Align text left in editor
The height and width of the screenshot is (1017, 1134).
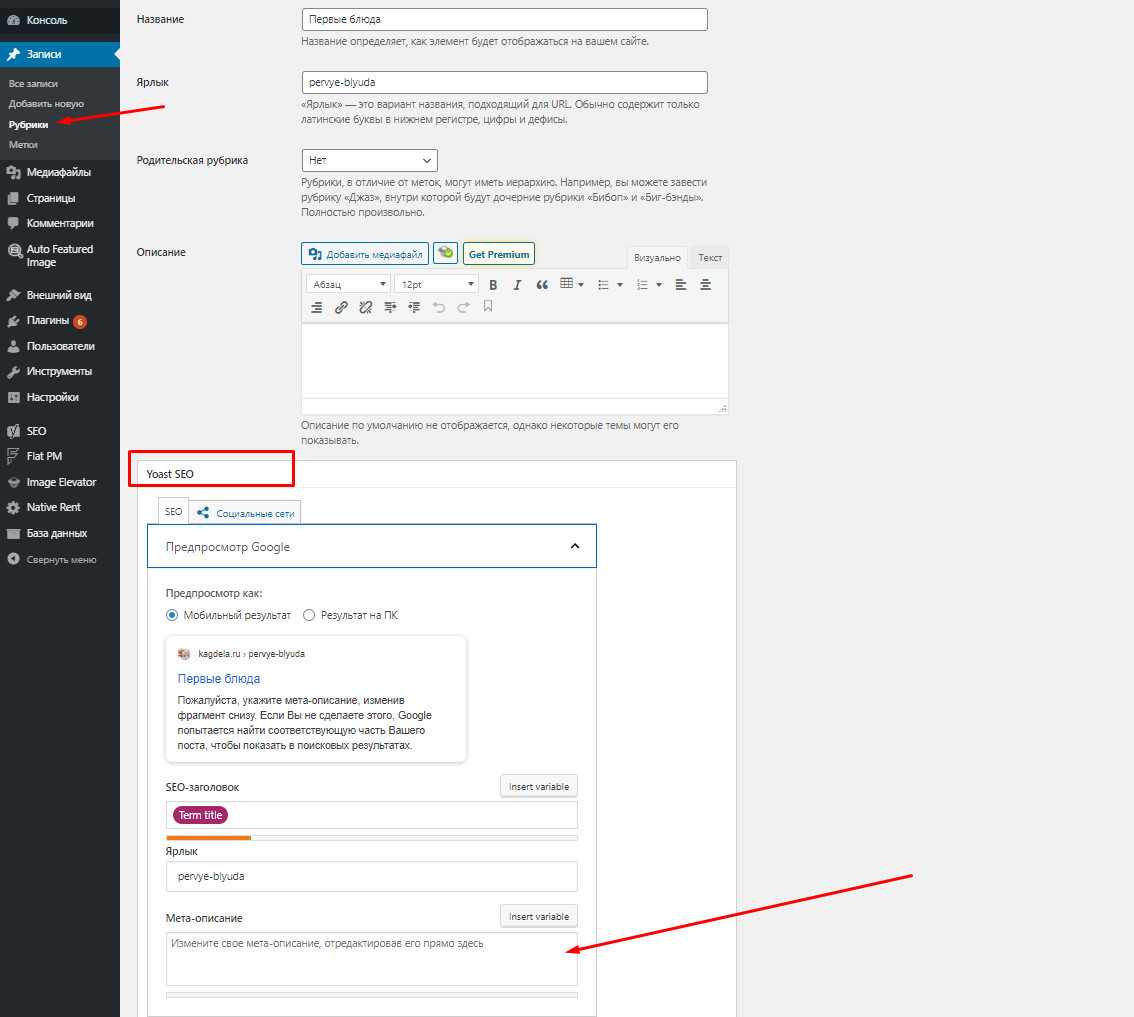[681, 285]
